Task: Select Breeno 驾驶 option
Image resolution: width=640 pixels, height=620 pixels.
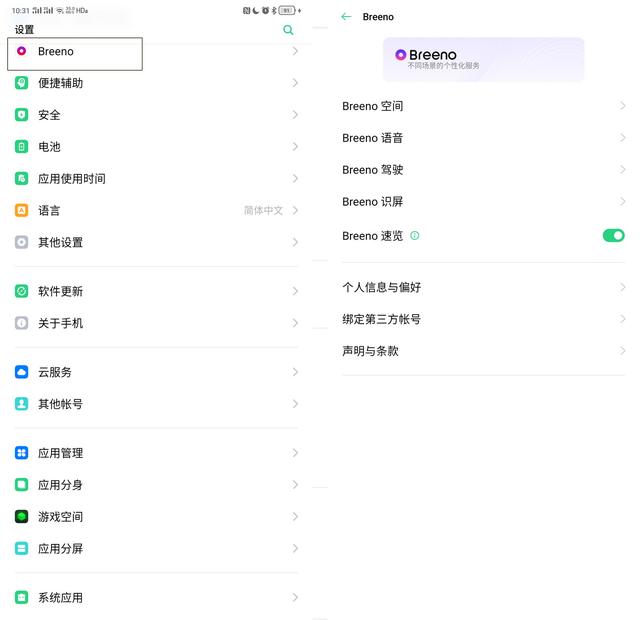Action: click(x=483, y=169)
